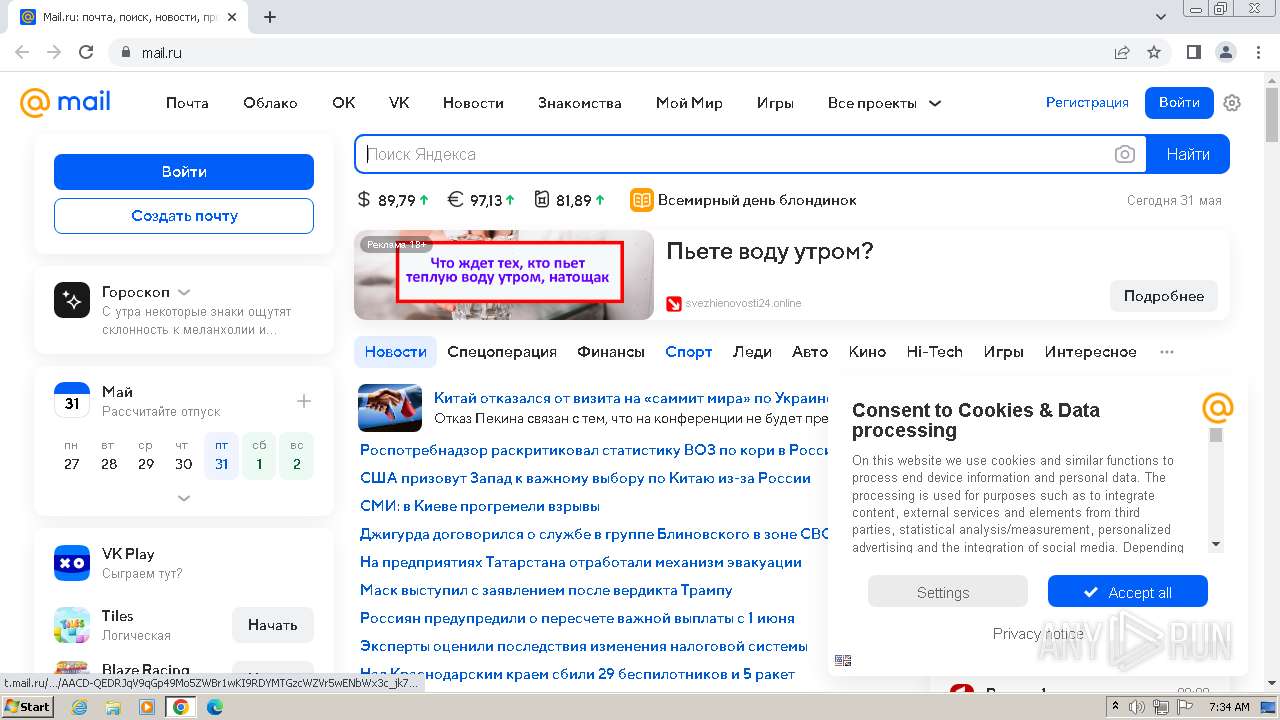Expand the Гороскоп chevron
Screen dimensions: 1280x720
[184, 293]
